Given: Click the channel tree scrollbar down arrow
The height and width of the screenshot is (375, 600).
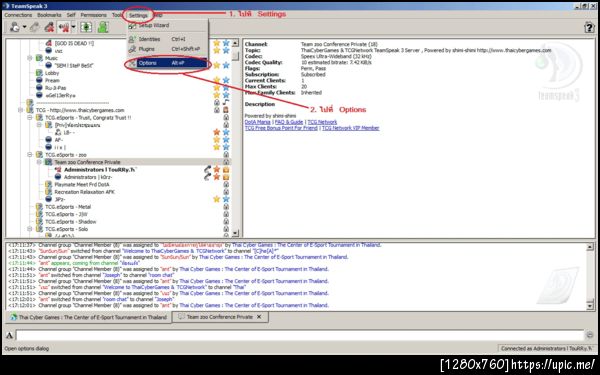Looking at the screenshot, I should 235,233.
